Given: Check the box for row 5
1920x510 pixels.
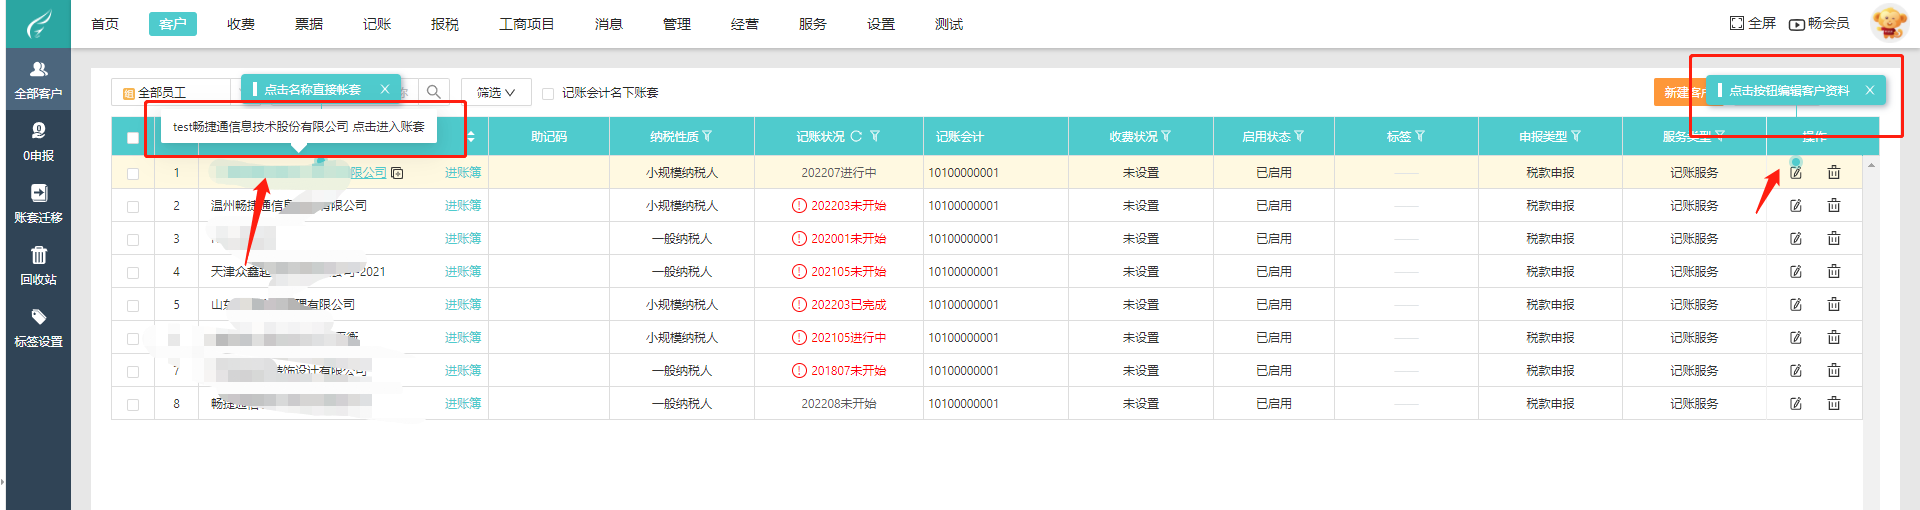Looking at the screenshot, I should point(133,306).
